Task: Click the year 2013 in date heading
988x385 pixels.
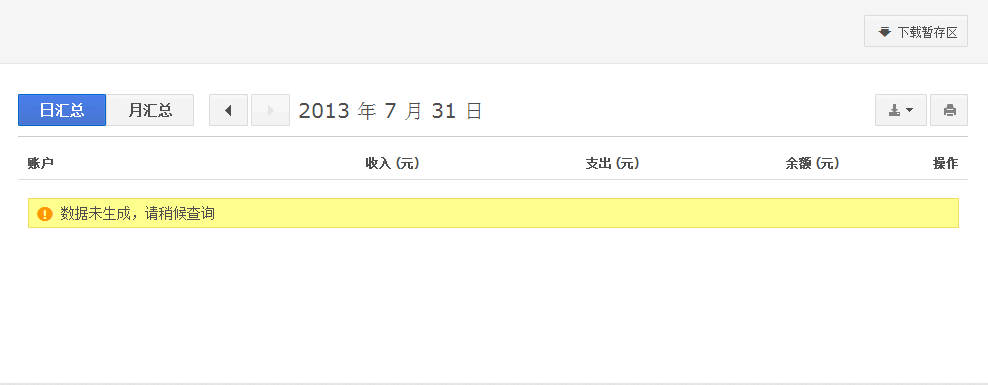Action: pos(324,111)
